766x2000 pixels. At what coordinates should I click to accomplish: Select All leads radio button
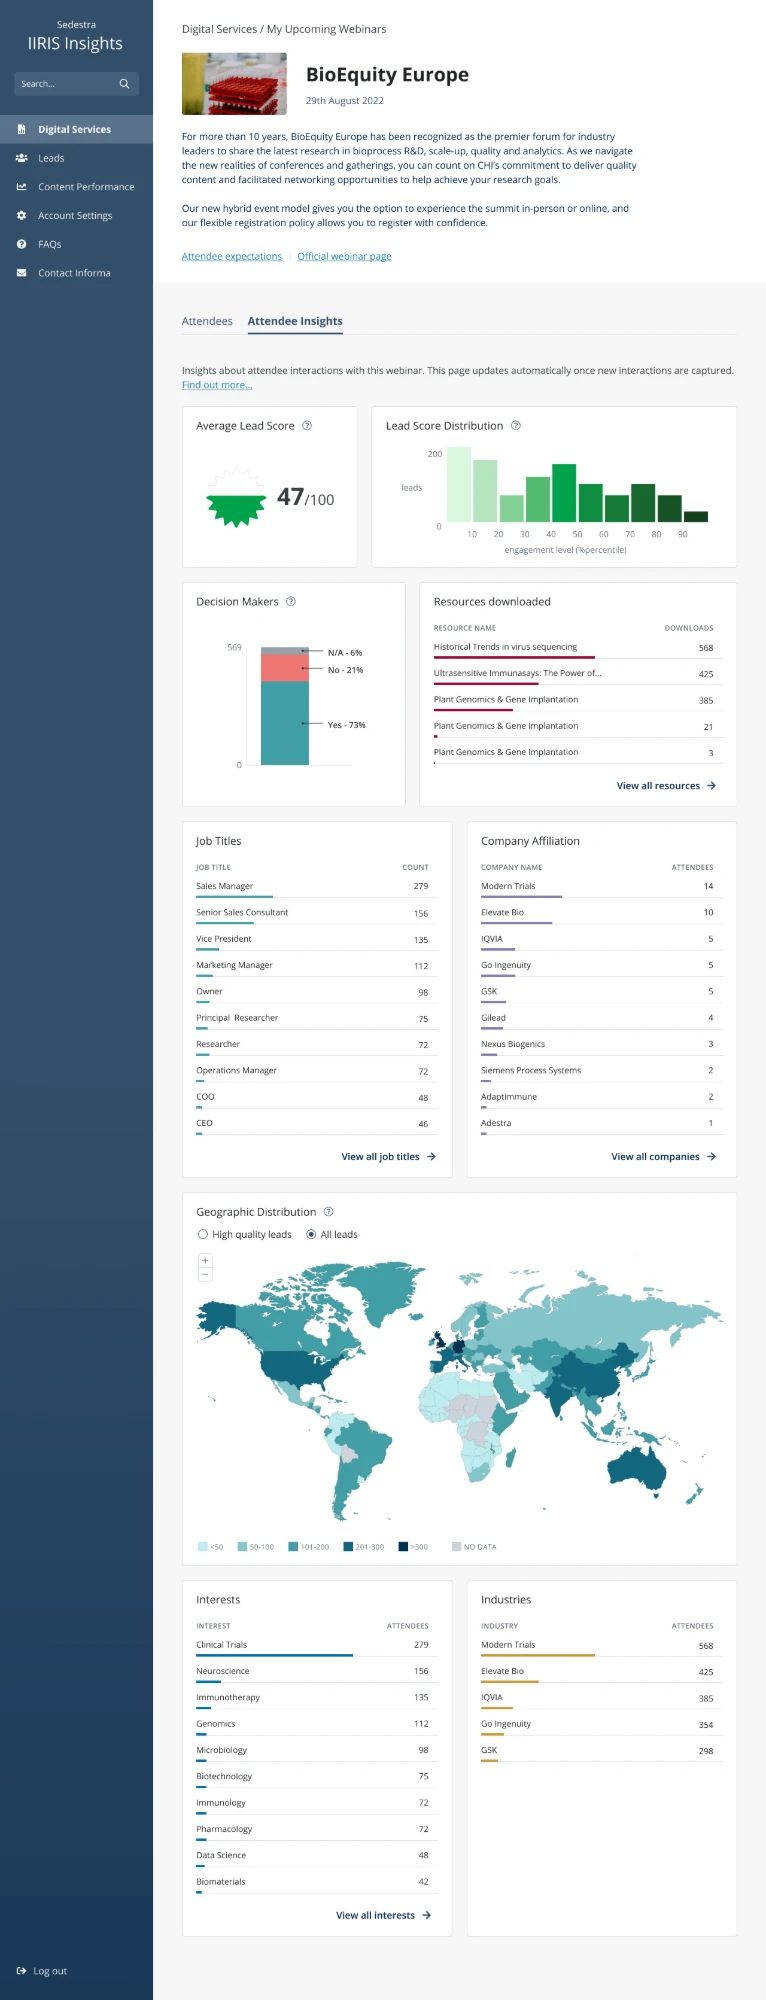click(311, 1234)
